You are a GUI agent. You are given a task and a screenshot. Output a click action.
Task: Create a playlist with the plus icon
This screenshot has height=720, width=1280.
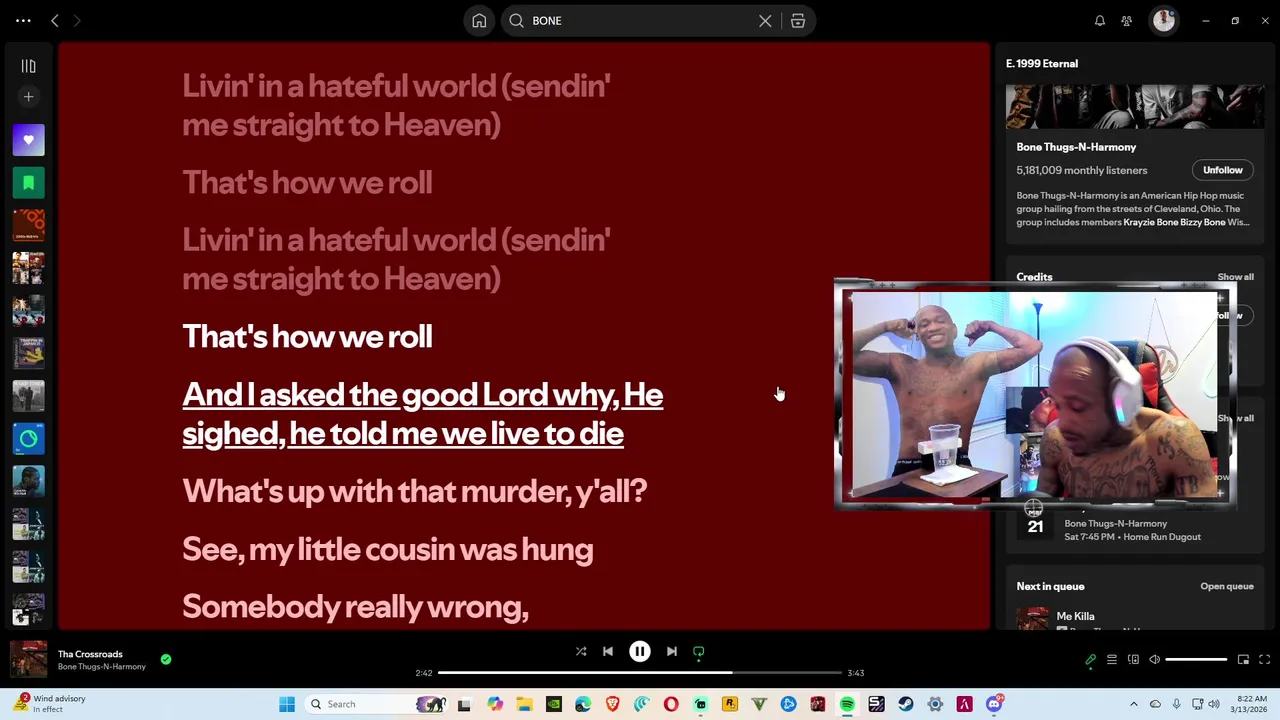tap(28, 97)
